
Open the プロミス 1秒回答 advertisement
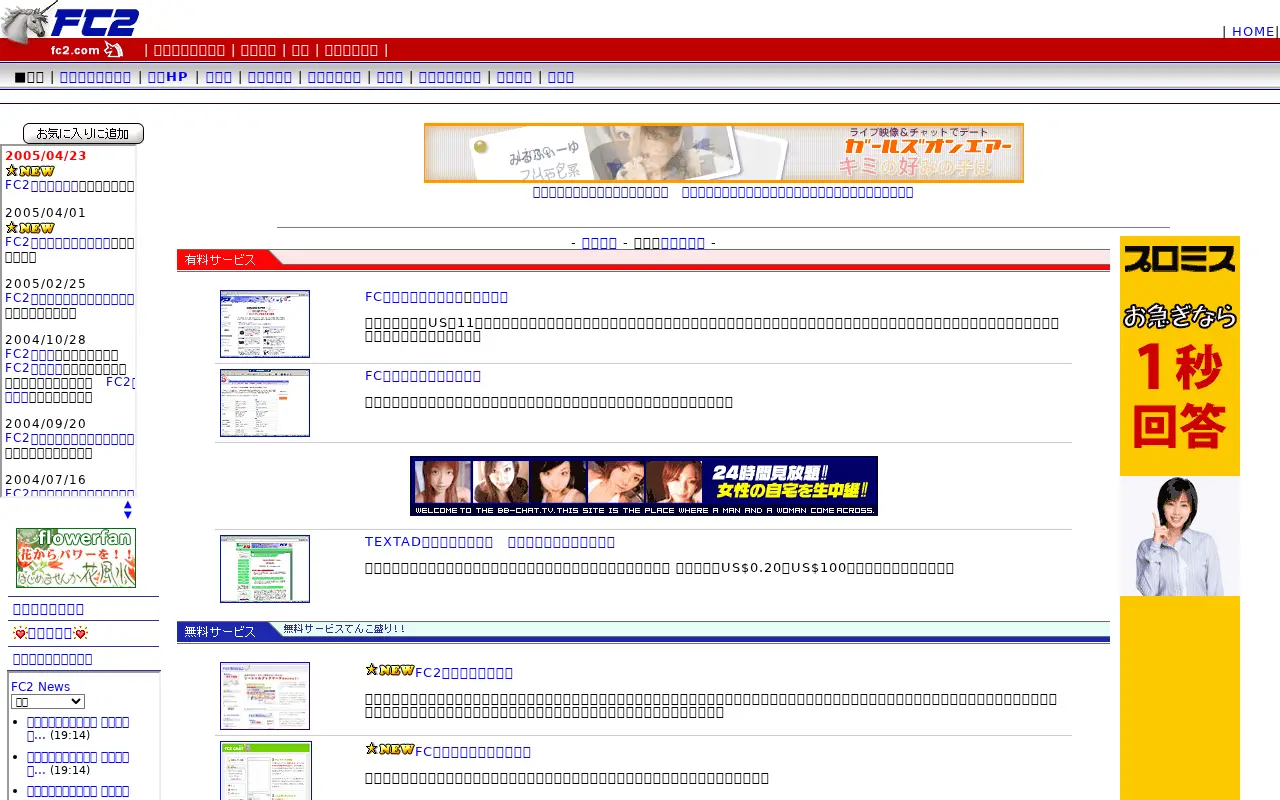click(1180, 518)
